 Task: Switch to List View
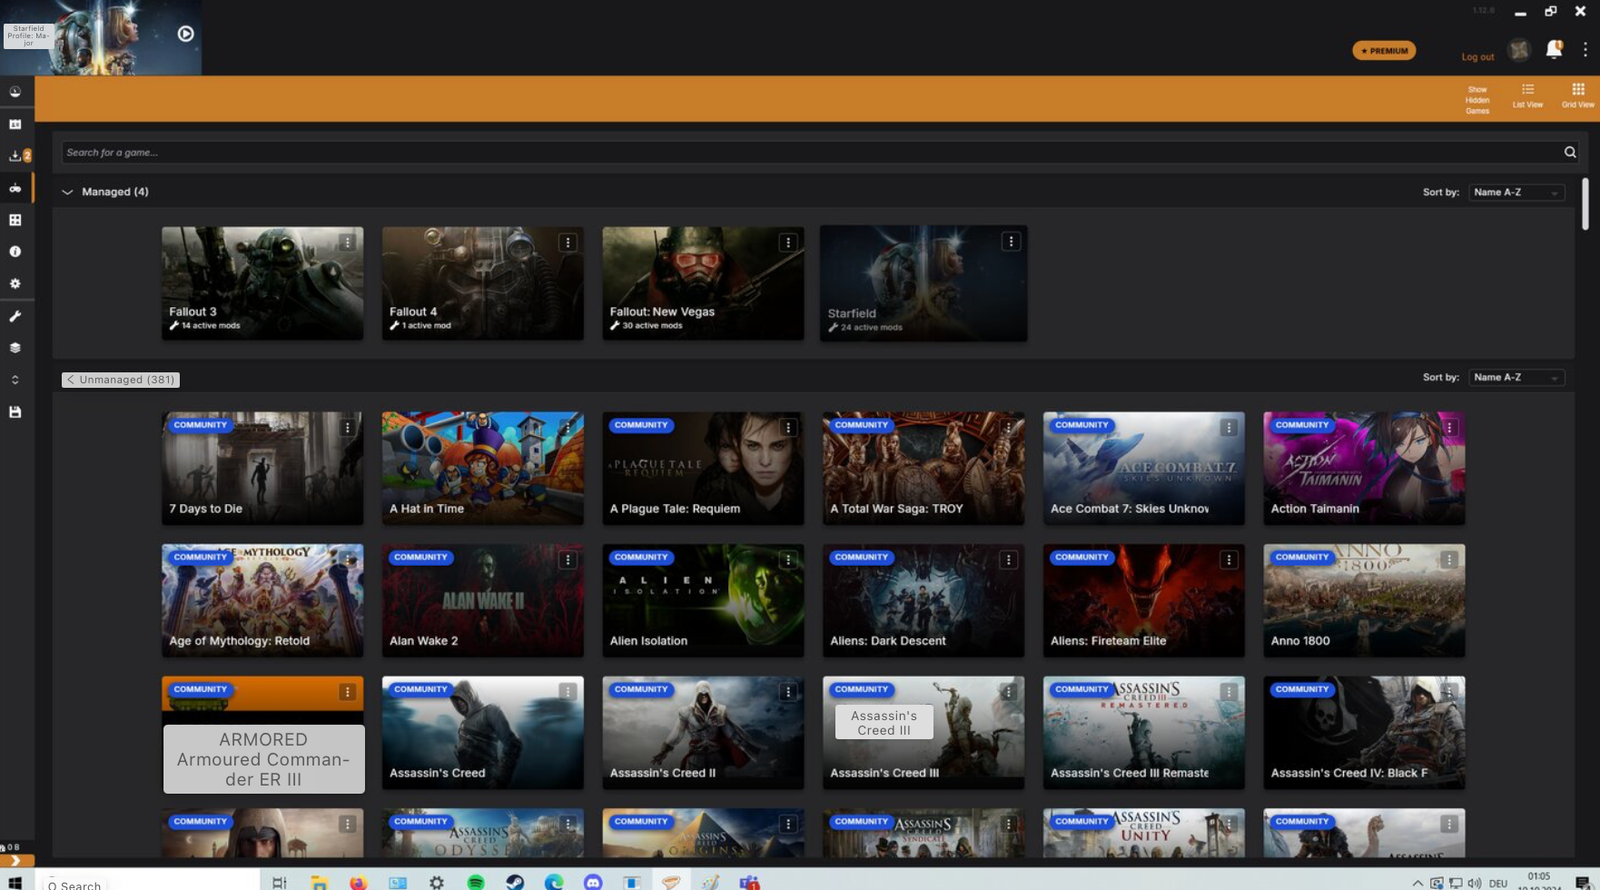(1527, 96)
